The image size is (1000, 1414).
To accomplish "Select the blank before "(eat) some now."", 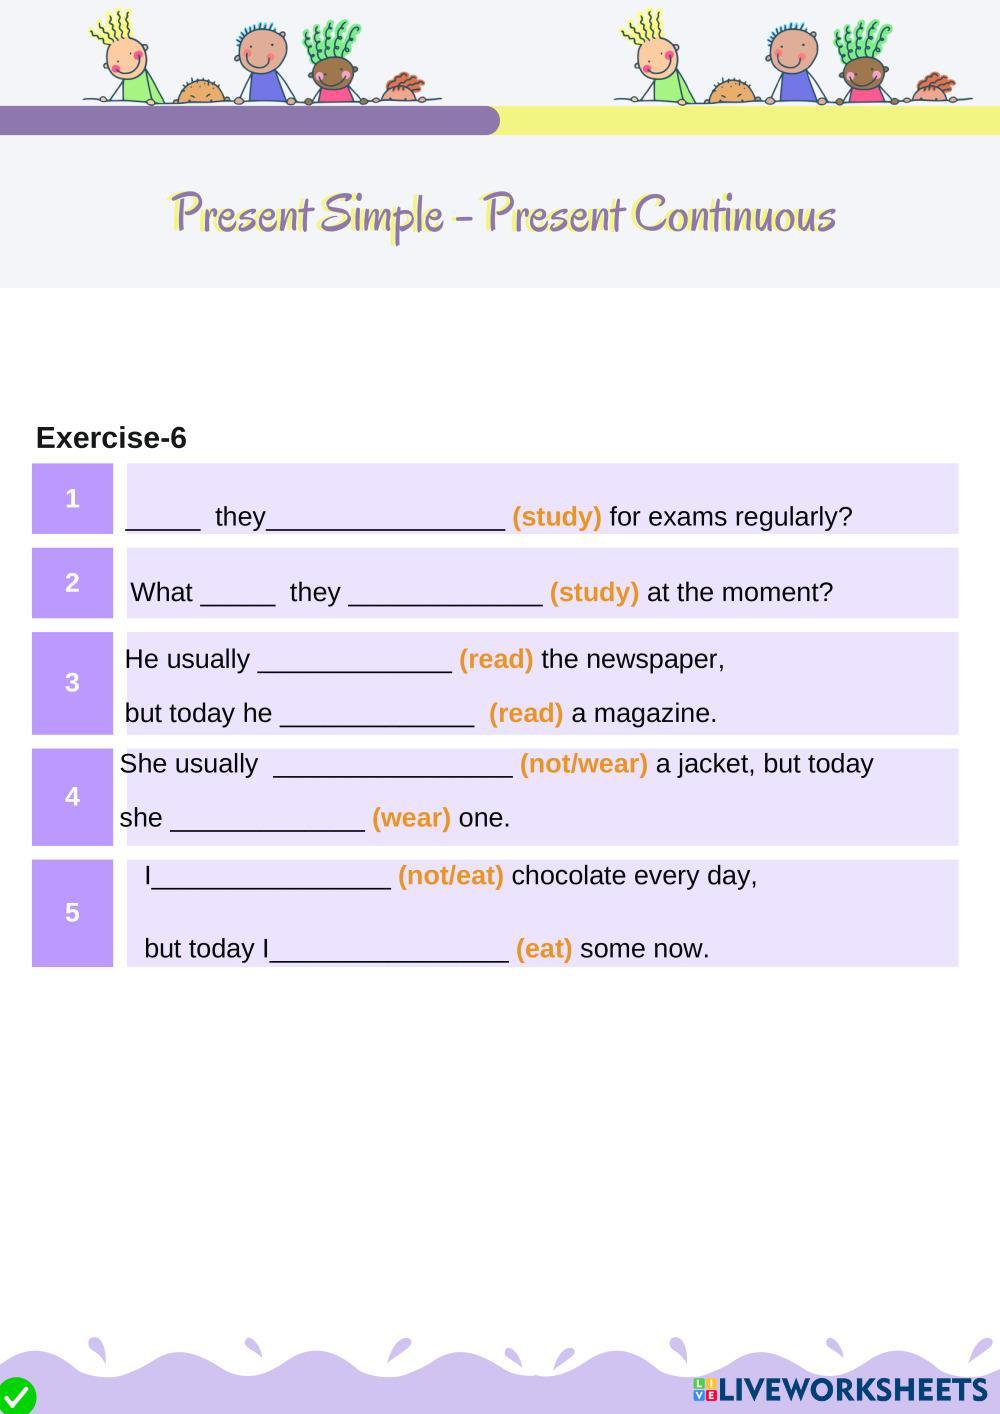I will 389,949.
